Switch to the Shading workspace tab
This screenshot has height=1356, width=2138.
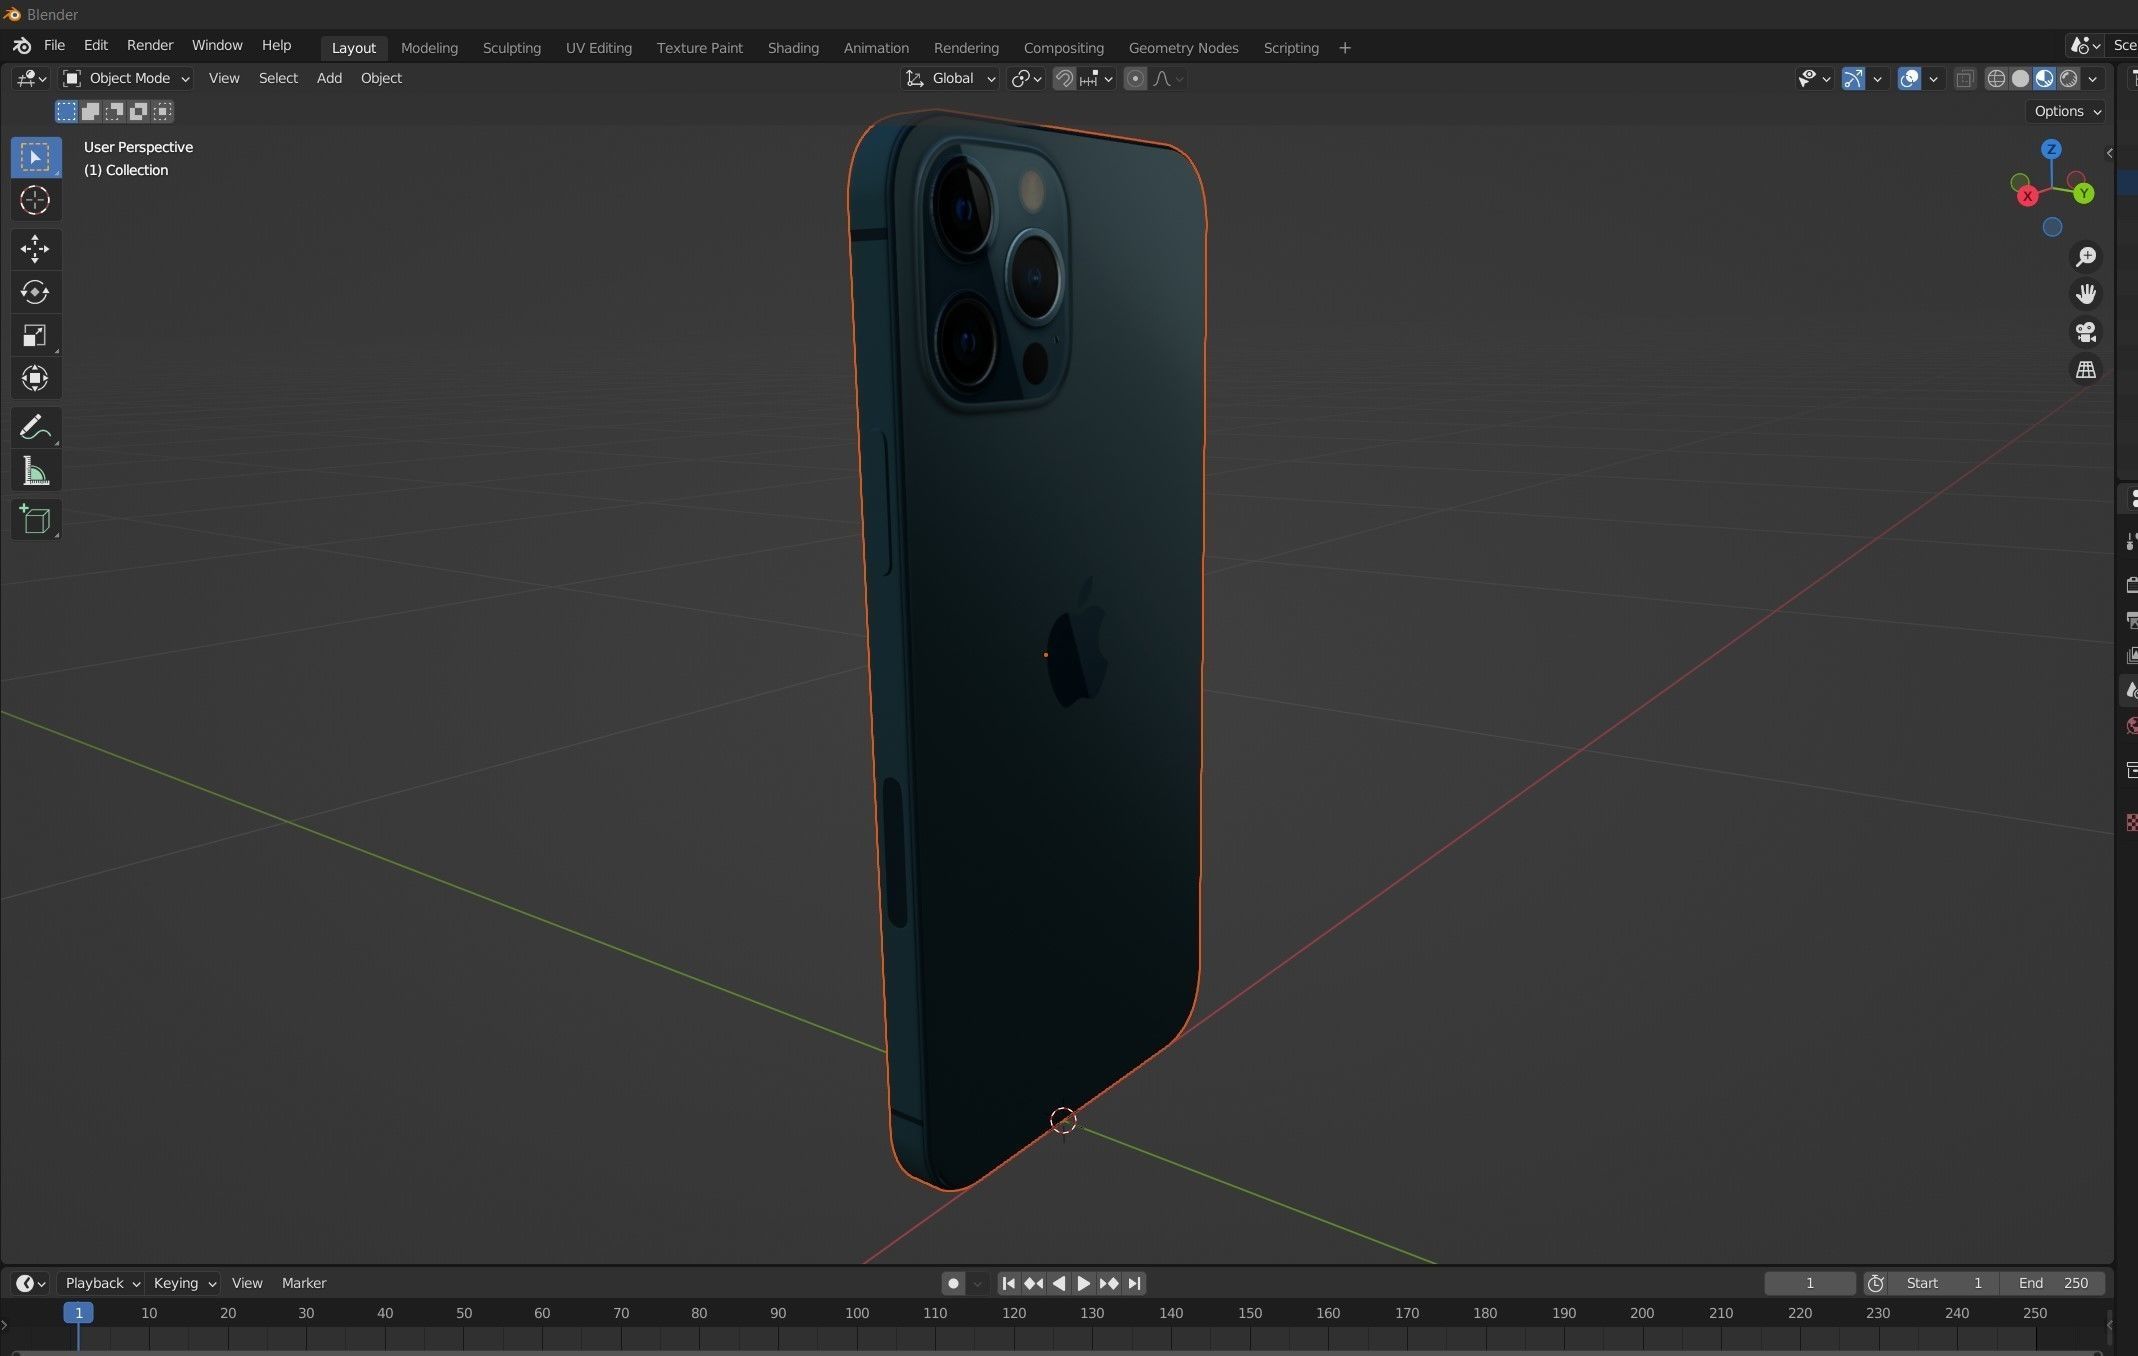(793, 48)
